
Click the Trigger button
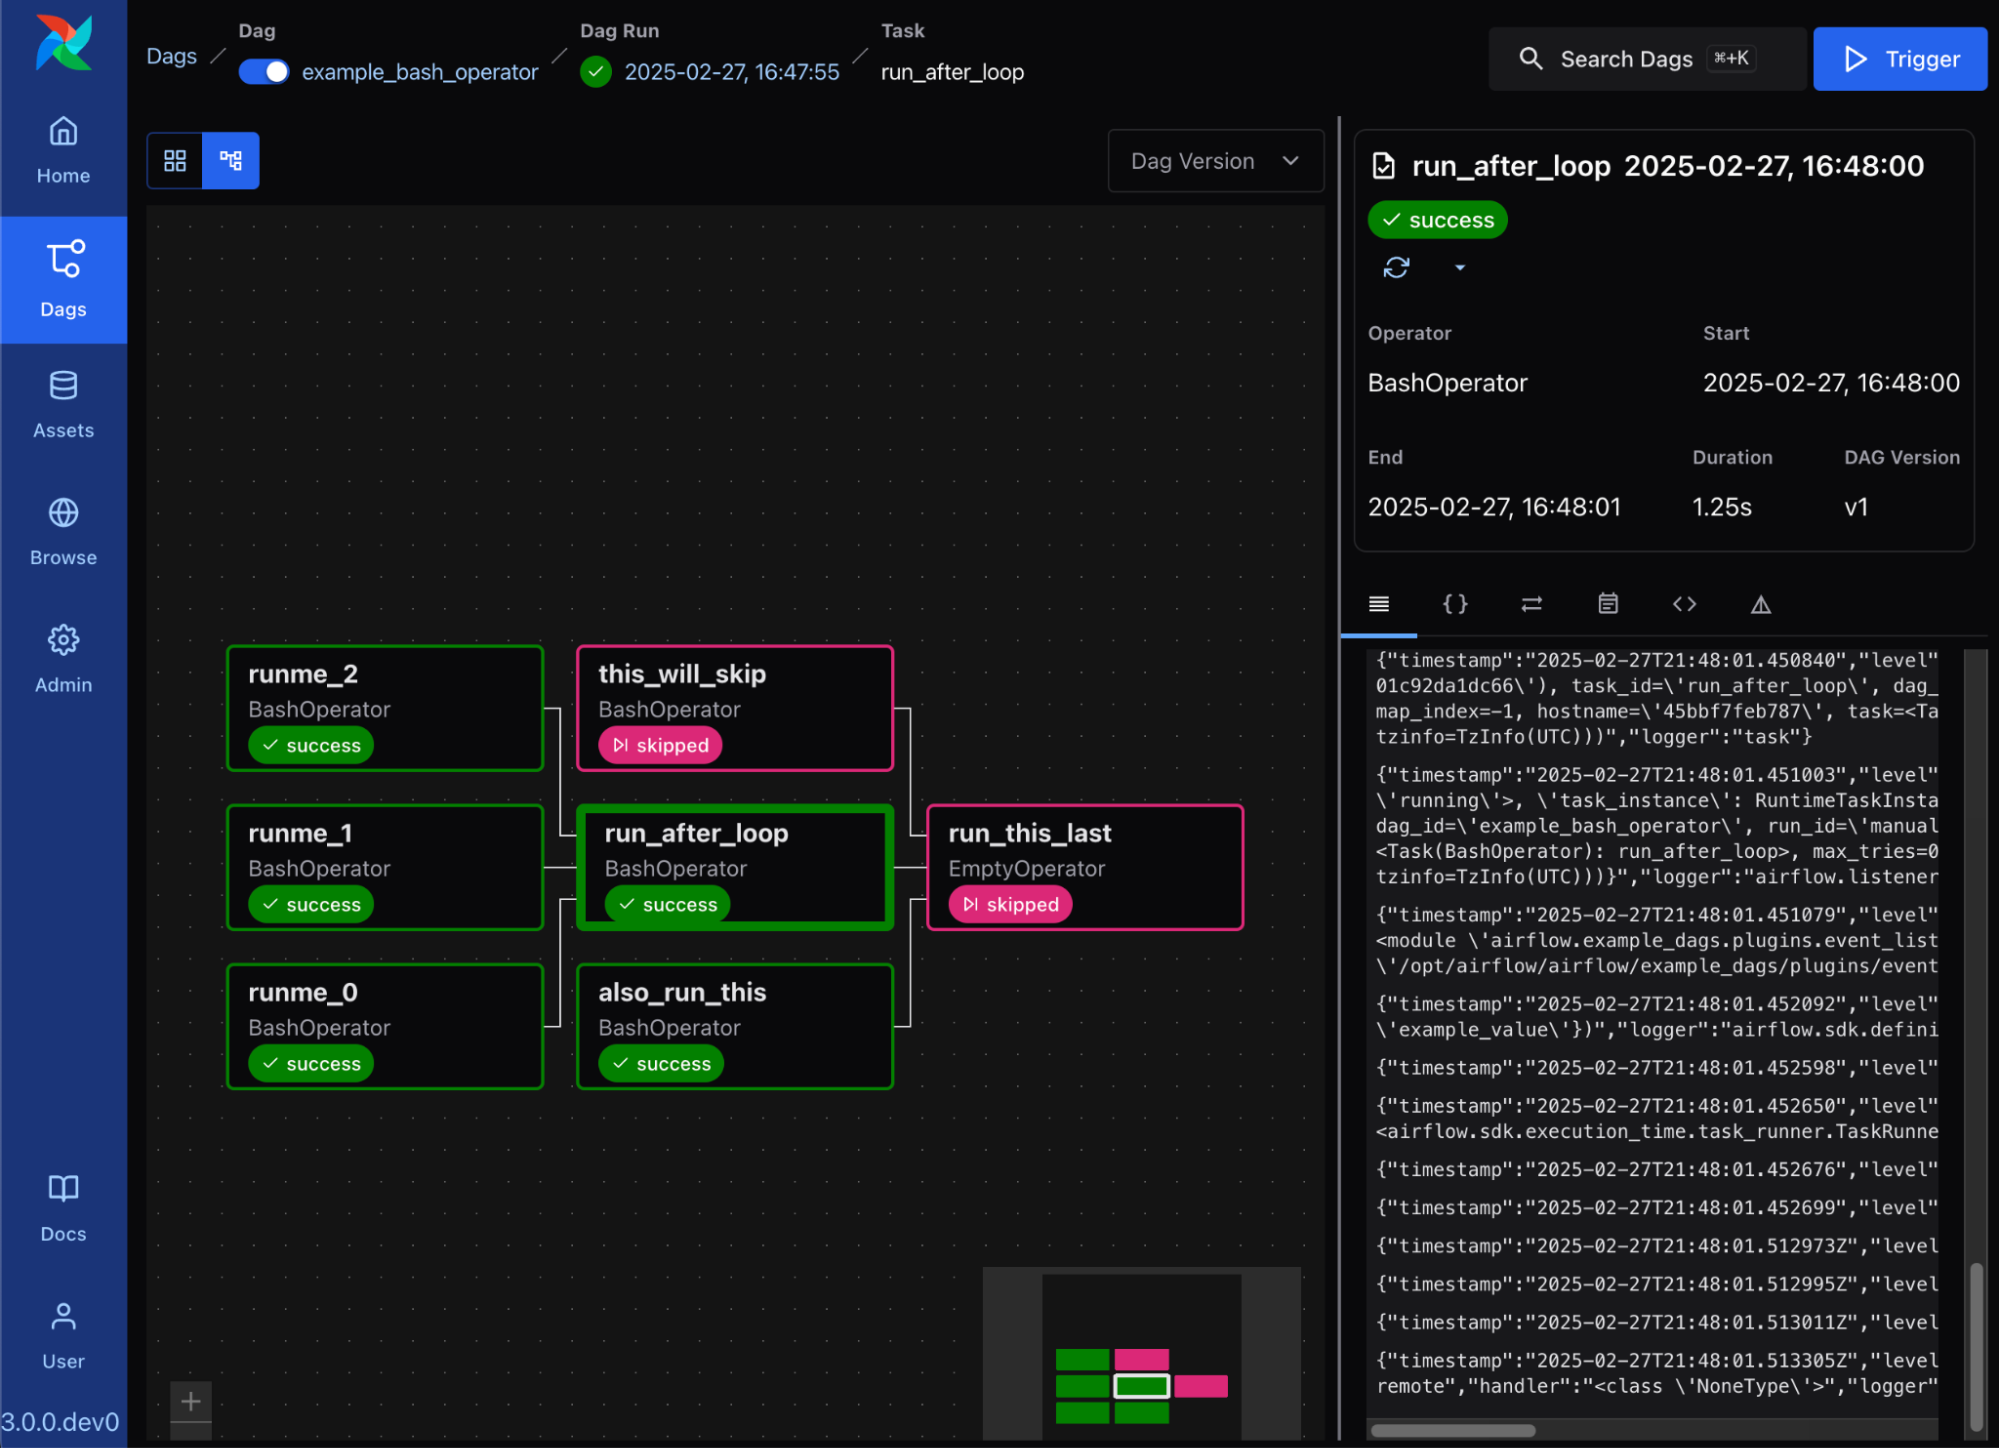1899,59
